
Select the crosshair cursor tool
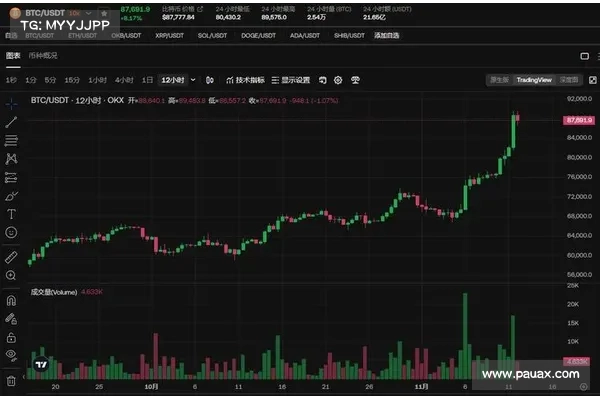coord(11,104)
